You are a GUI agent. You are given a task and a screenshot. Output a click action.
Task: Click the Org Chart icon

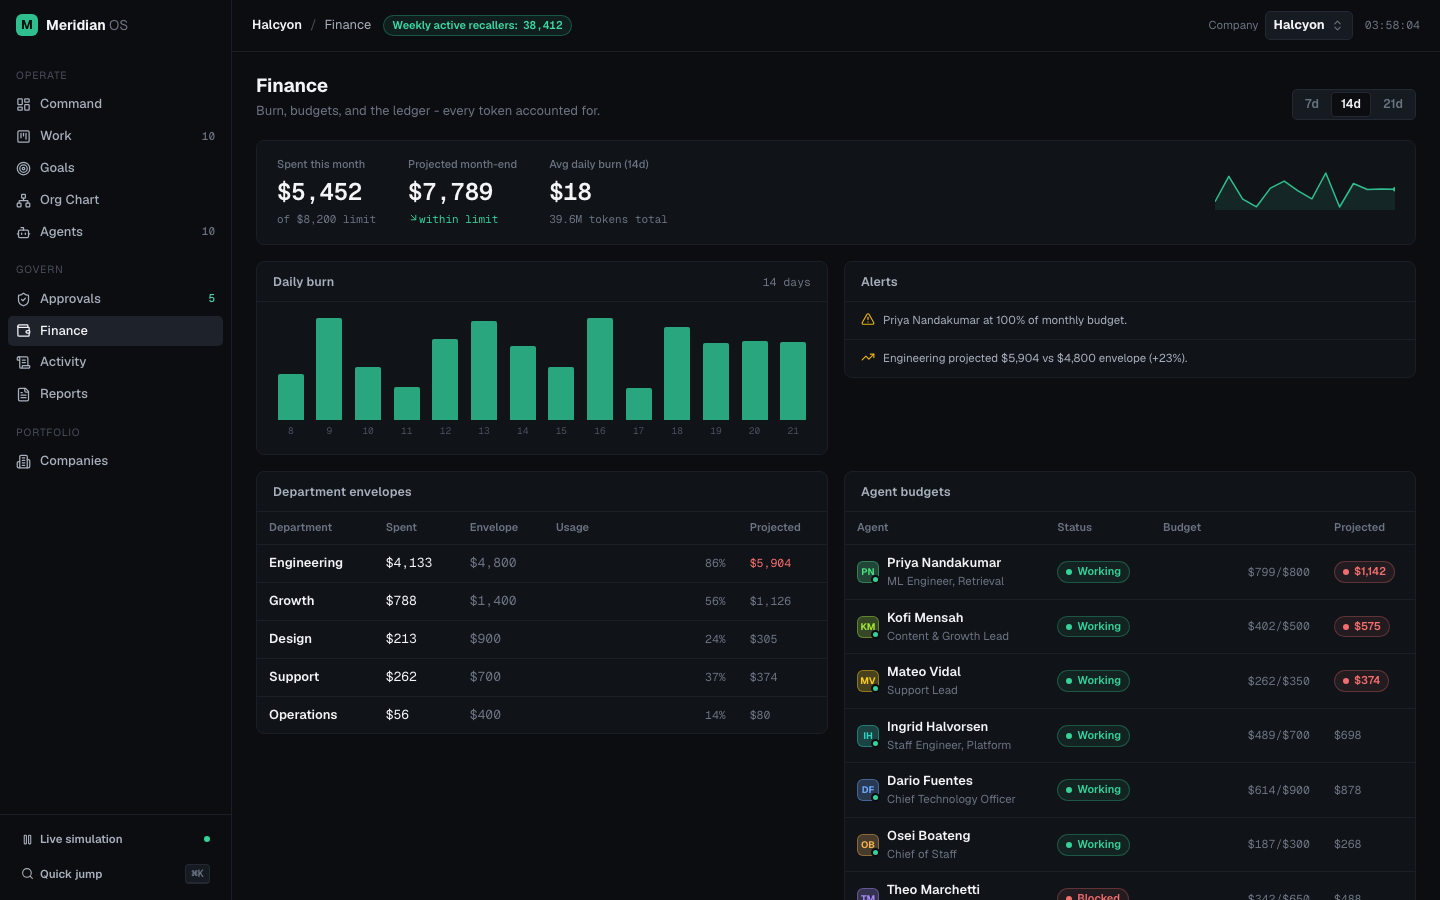(x=23, y=200)
